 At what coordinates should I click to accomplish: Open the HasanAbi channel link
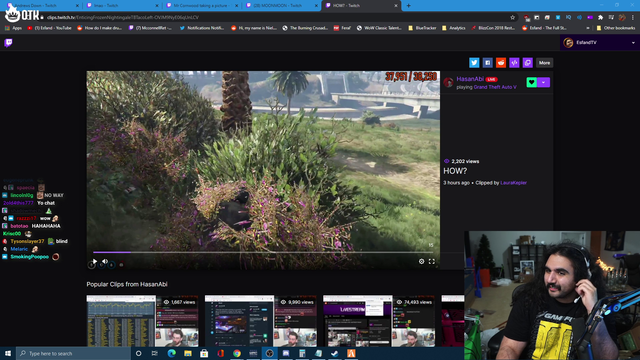(x=470, y=79)
